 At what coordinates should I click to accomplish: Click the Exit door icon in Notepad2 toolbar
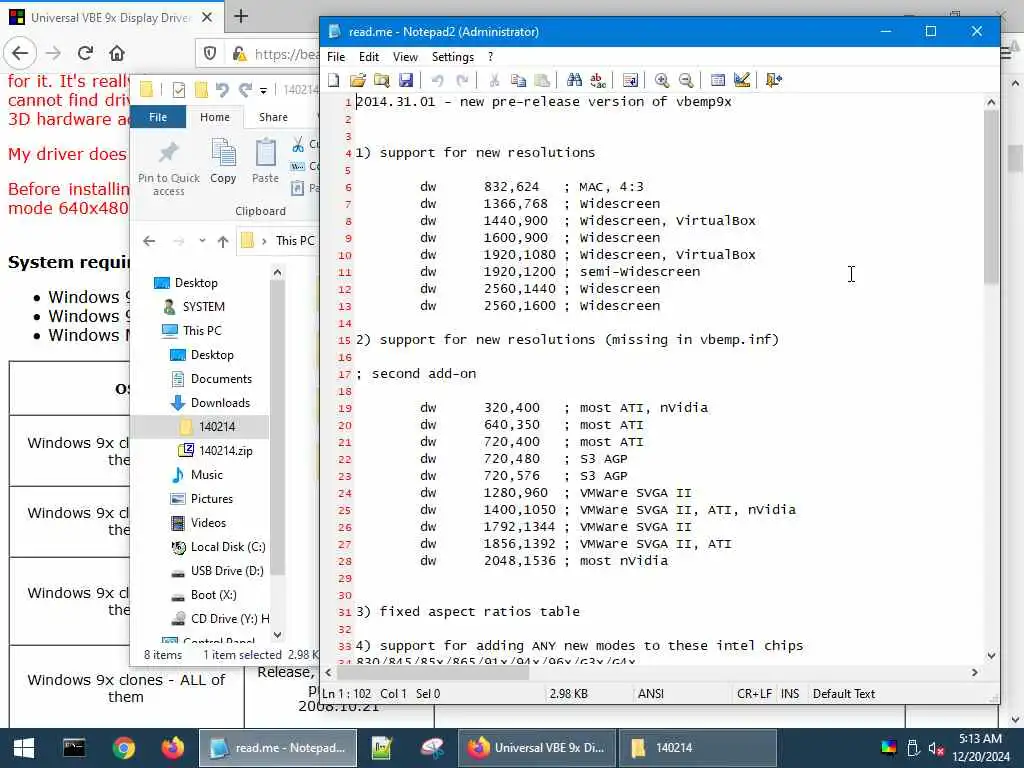774,80
